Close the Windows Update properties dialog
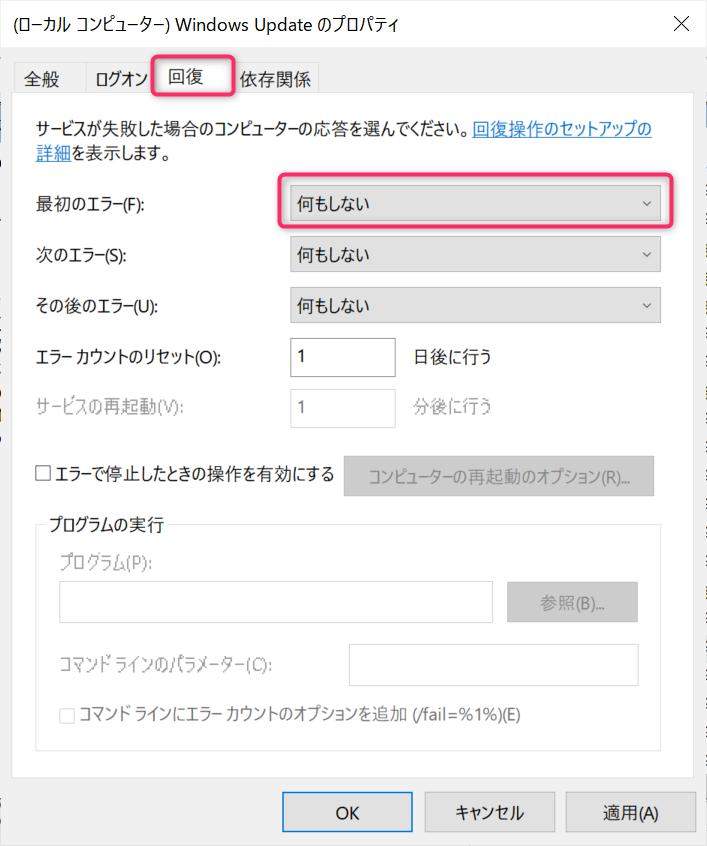 tap(681, 24)
